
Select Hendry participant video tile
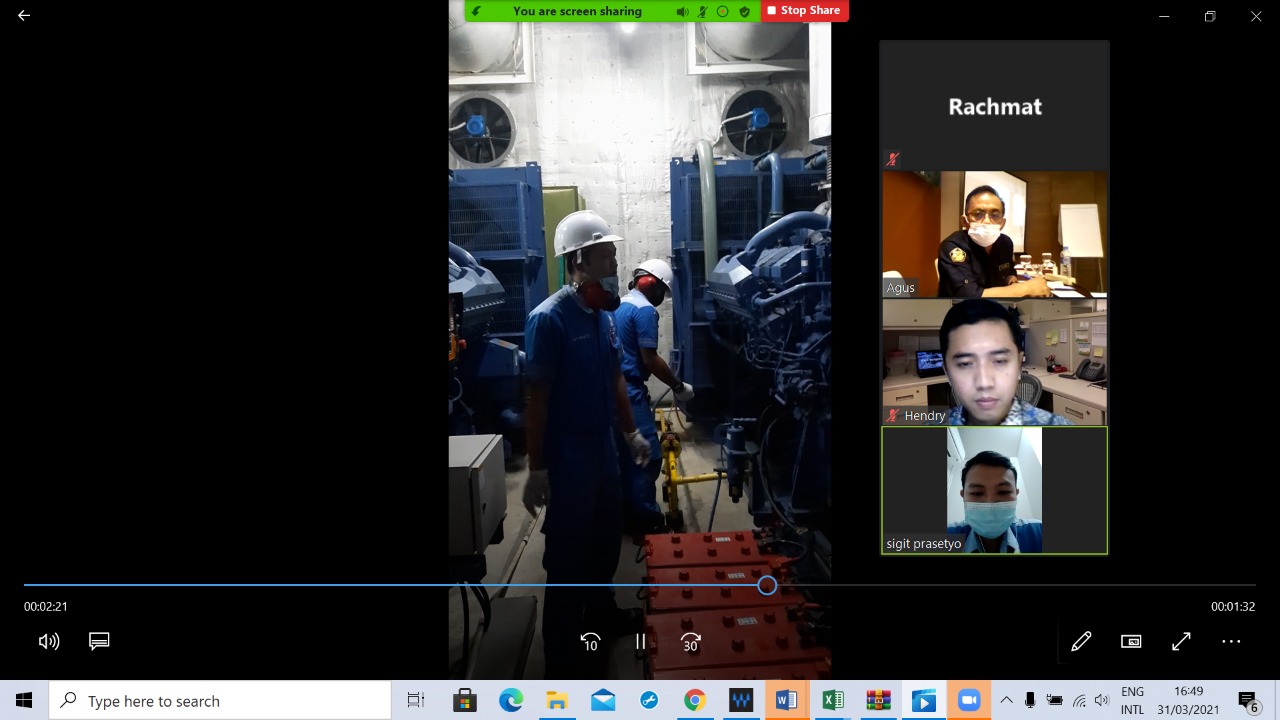(995, 362)
